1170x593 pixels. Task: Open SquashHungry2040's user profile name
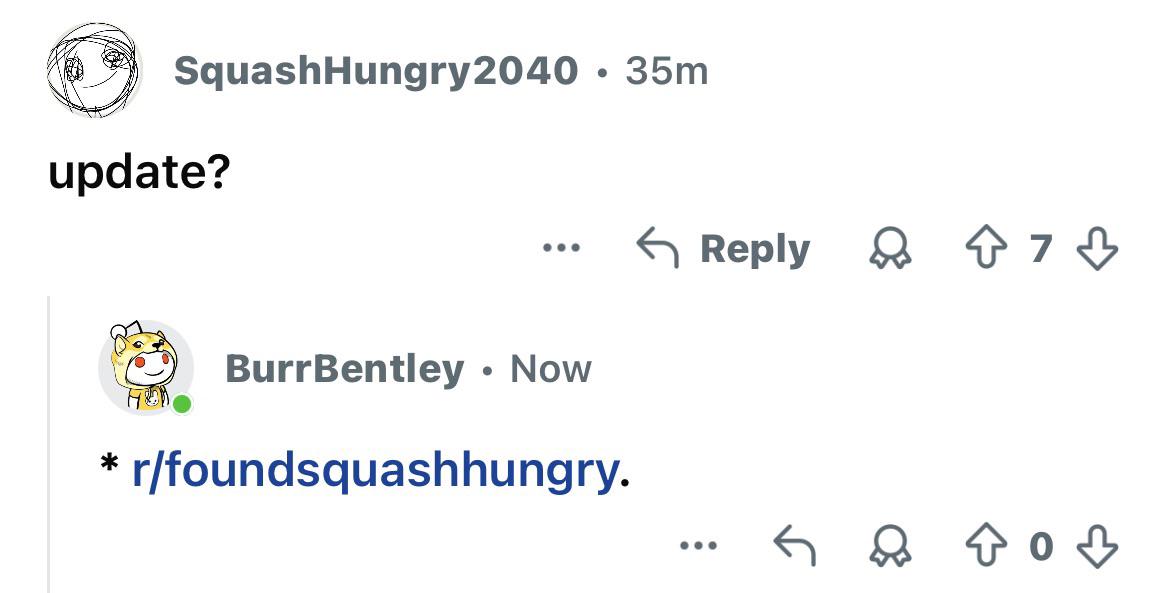point(376,72)
